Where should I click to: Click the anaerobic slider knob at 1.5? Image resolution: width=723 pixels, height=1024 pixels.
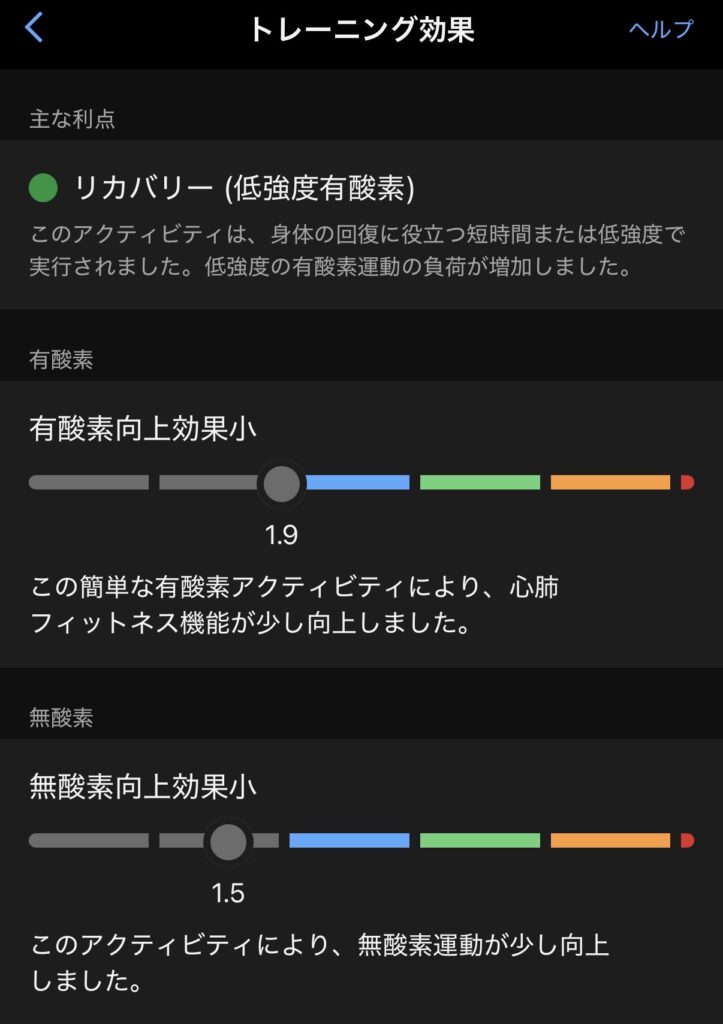click(228, 841)
